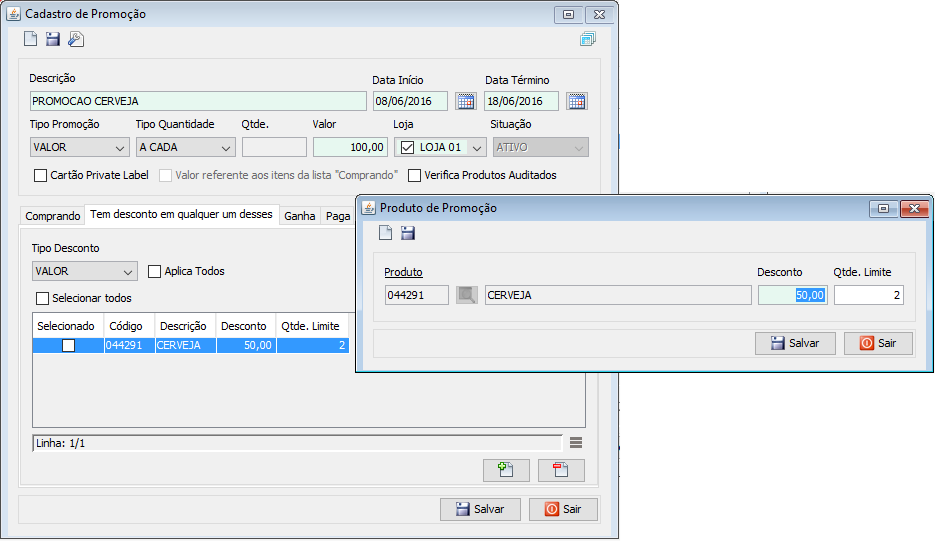The image size is (935, 541).
Task: Open the Data Início calendar picker
Action: (465, 101)
